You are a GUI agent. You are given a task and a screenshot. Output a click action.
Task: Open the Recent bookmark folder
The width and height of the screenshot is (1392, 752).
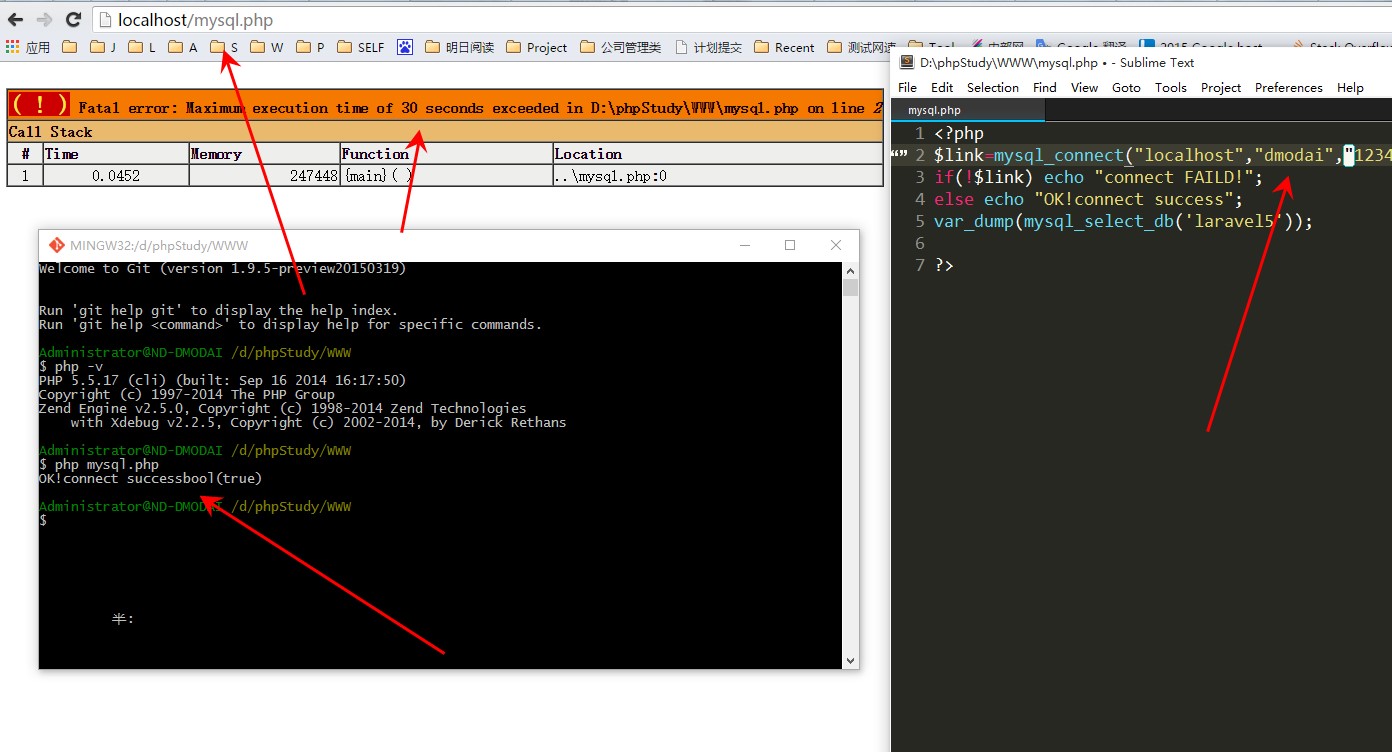(x=784, y=47)
